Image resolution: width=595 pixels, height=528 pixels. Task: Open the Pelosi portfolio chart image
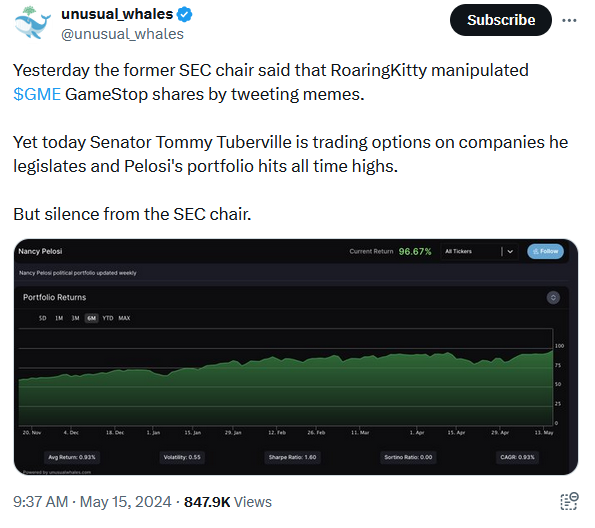pyautogui.click(x=296, y=357)
